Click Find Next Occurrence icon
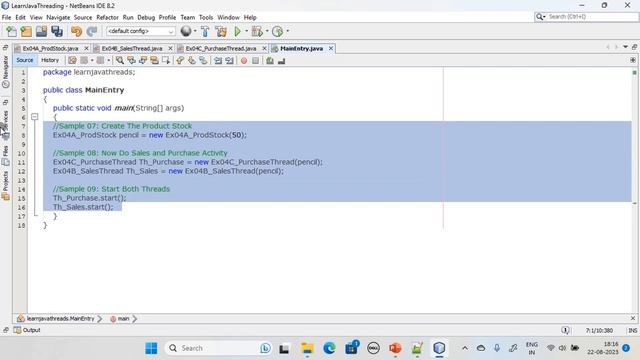 click(x=143, y=60)
